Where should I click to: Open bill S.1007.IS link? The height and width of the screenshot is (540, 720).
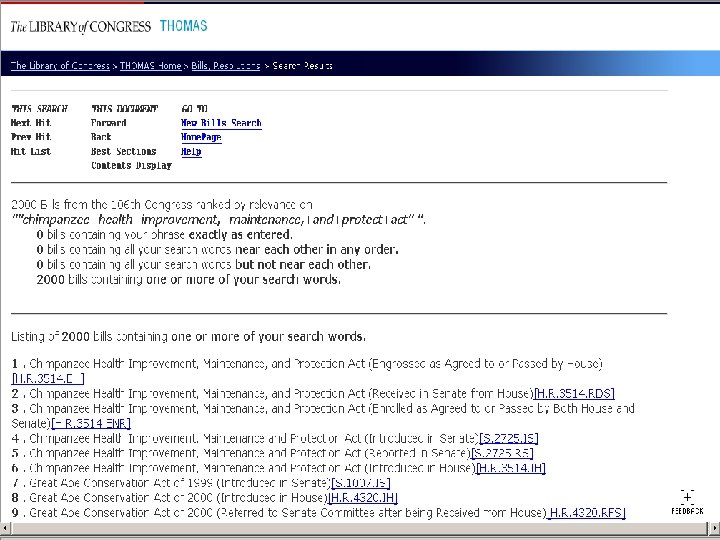(361, 483)
